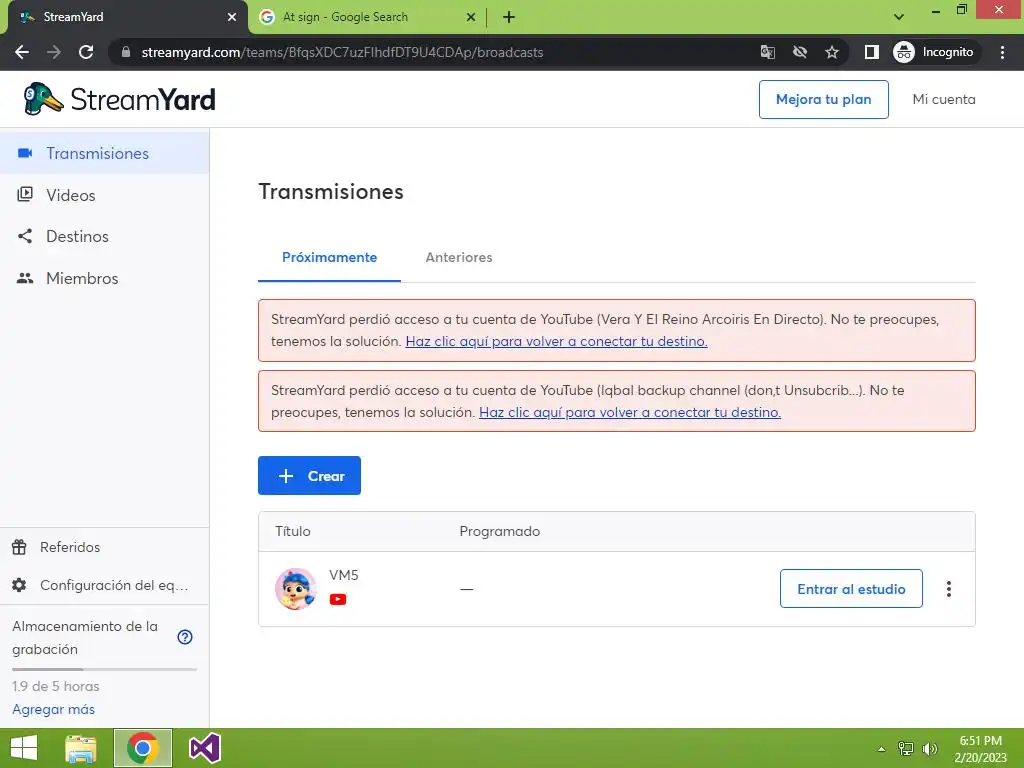Click the network tray icon
This screenshot has height=768, width=1024.
click(x=906, y=748)
